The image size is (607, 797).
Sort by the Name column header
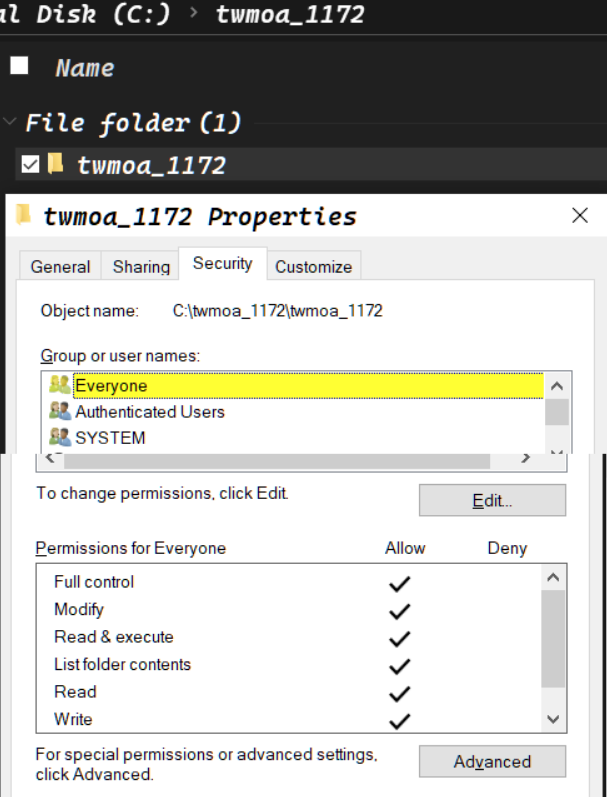pos(85,68)
